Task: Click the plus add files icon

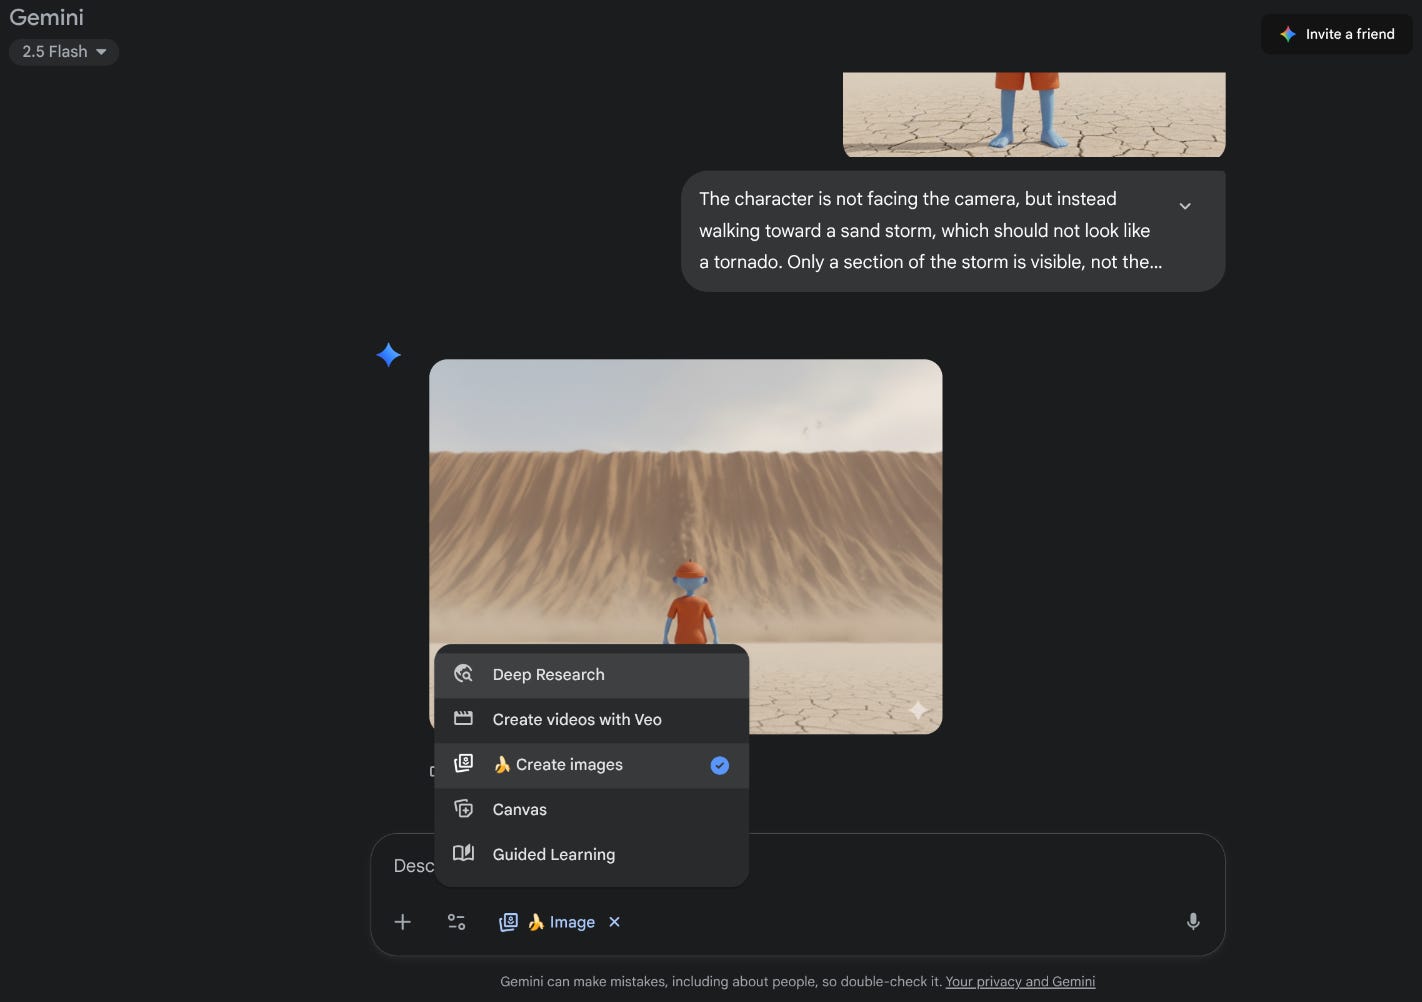Action: (x=403, y=922)
